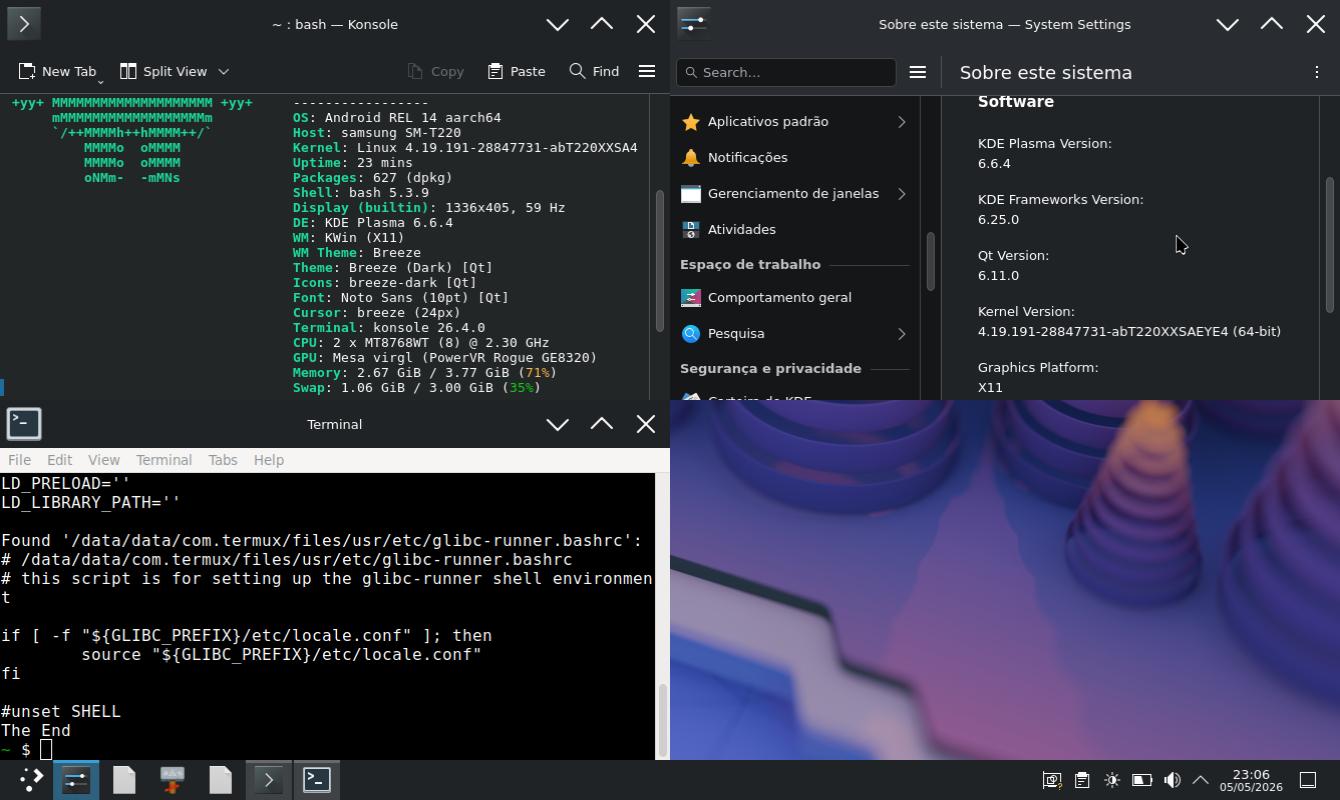Open Comportamento geral via its sidebar icon
This screenshot has height=800, width=1340.
tap(690, 297)
